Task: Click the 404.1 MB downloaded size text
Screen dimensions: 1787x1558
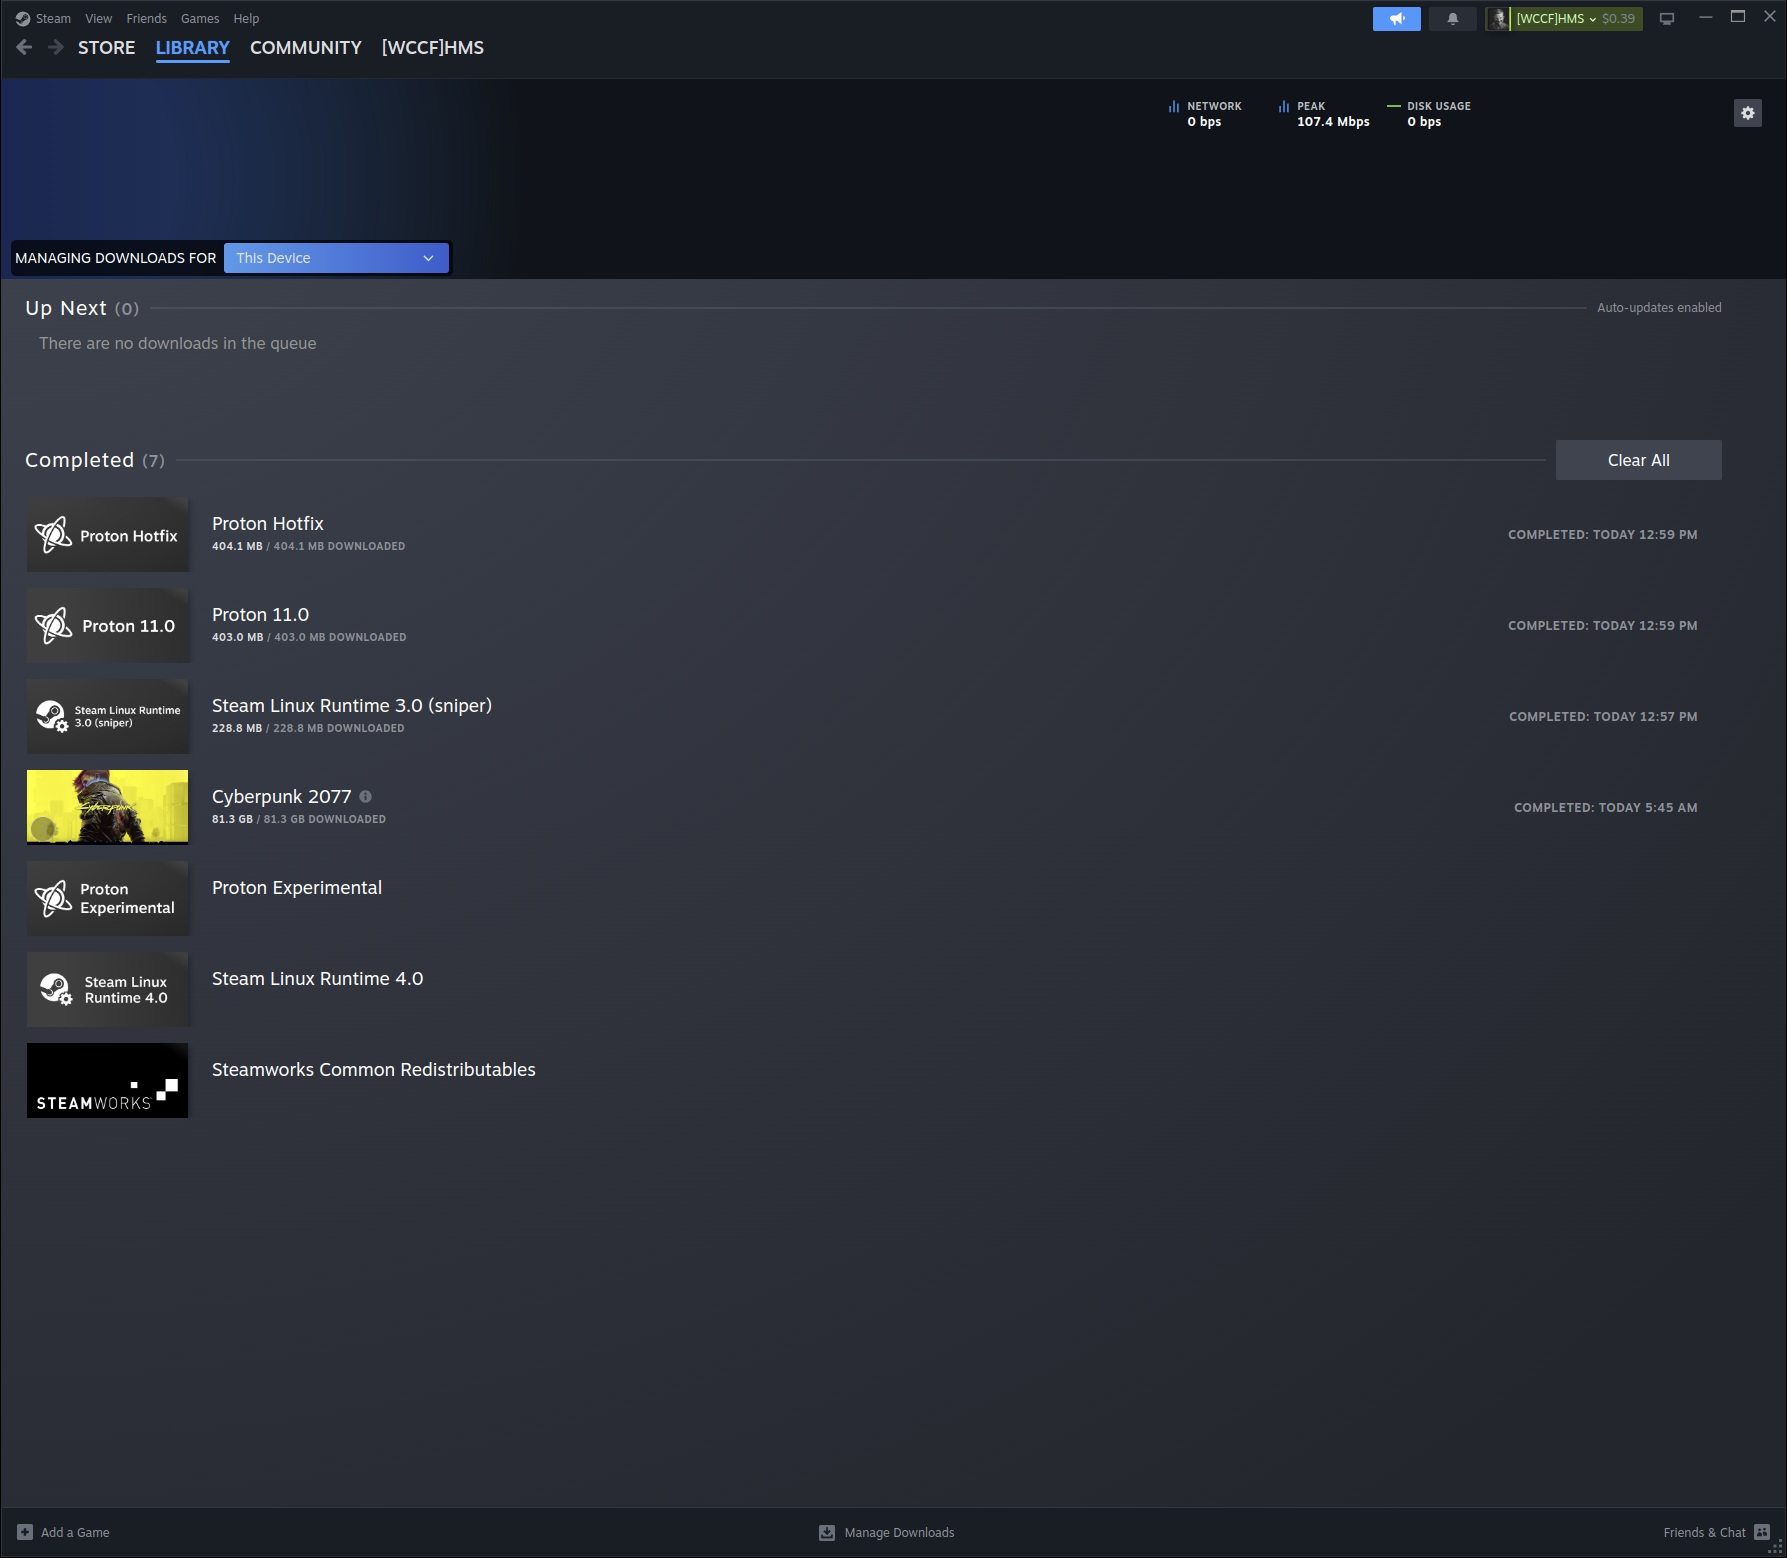Action: click(x=309, y=546)
